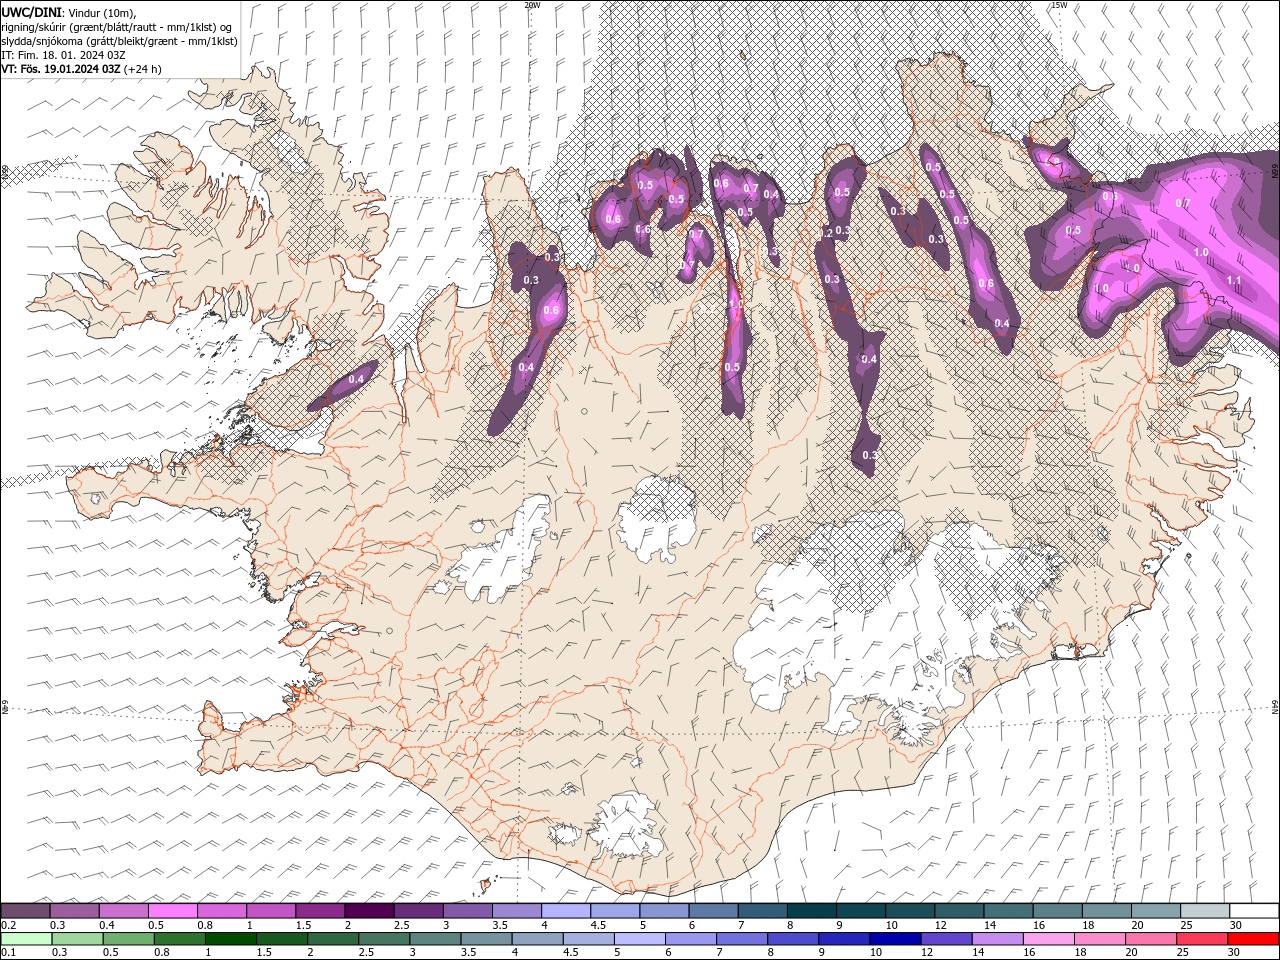Click the "12" label on the snow scale
The width and height of the screenshot is (1280, 960).
(x=941, y=925)
